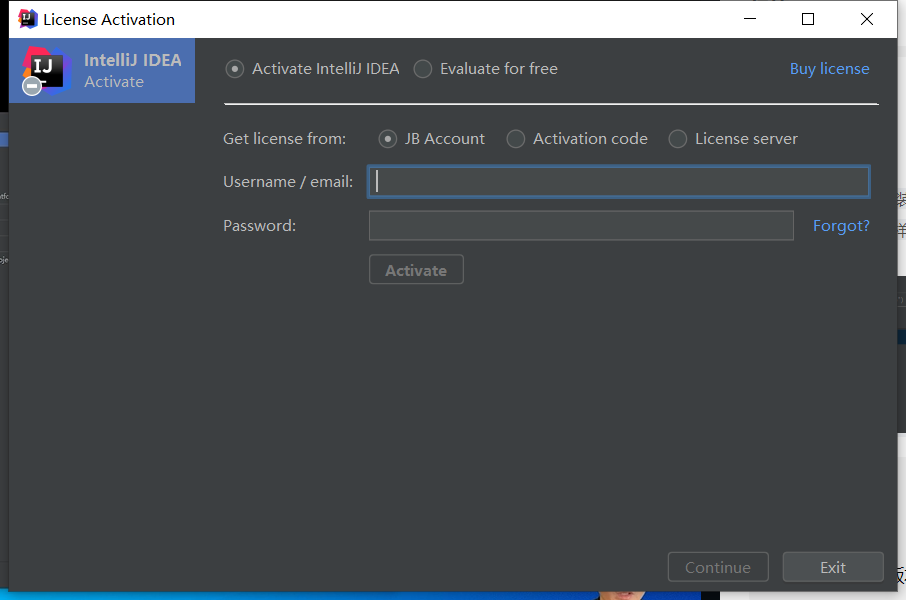Screen dimensions: 906x600
Task: Click the Continue button
Action: click(x=718, y=567)
